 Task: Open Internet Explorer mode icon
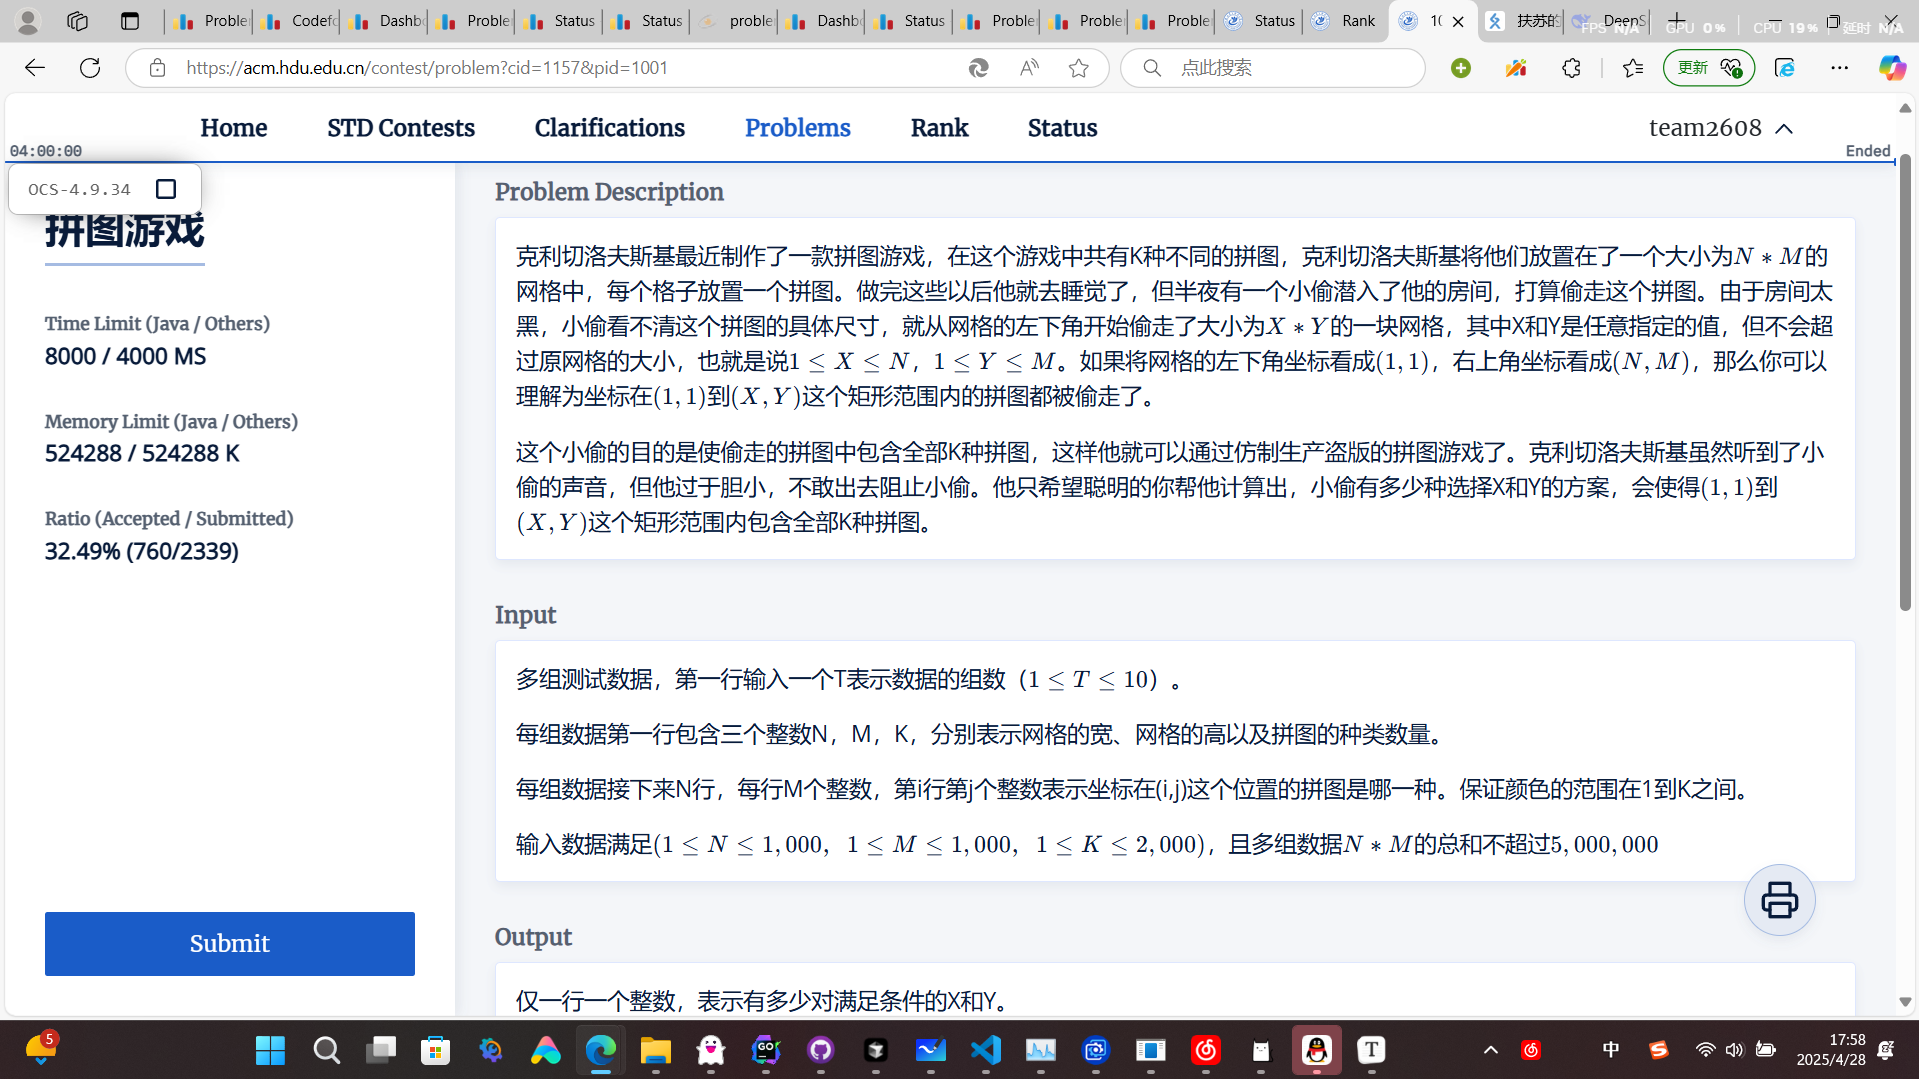[1785, 68]
